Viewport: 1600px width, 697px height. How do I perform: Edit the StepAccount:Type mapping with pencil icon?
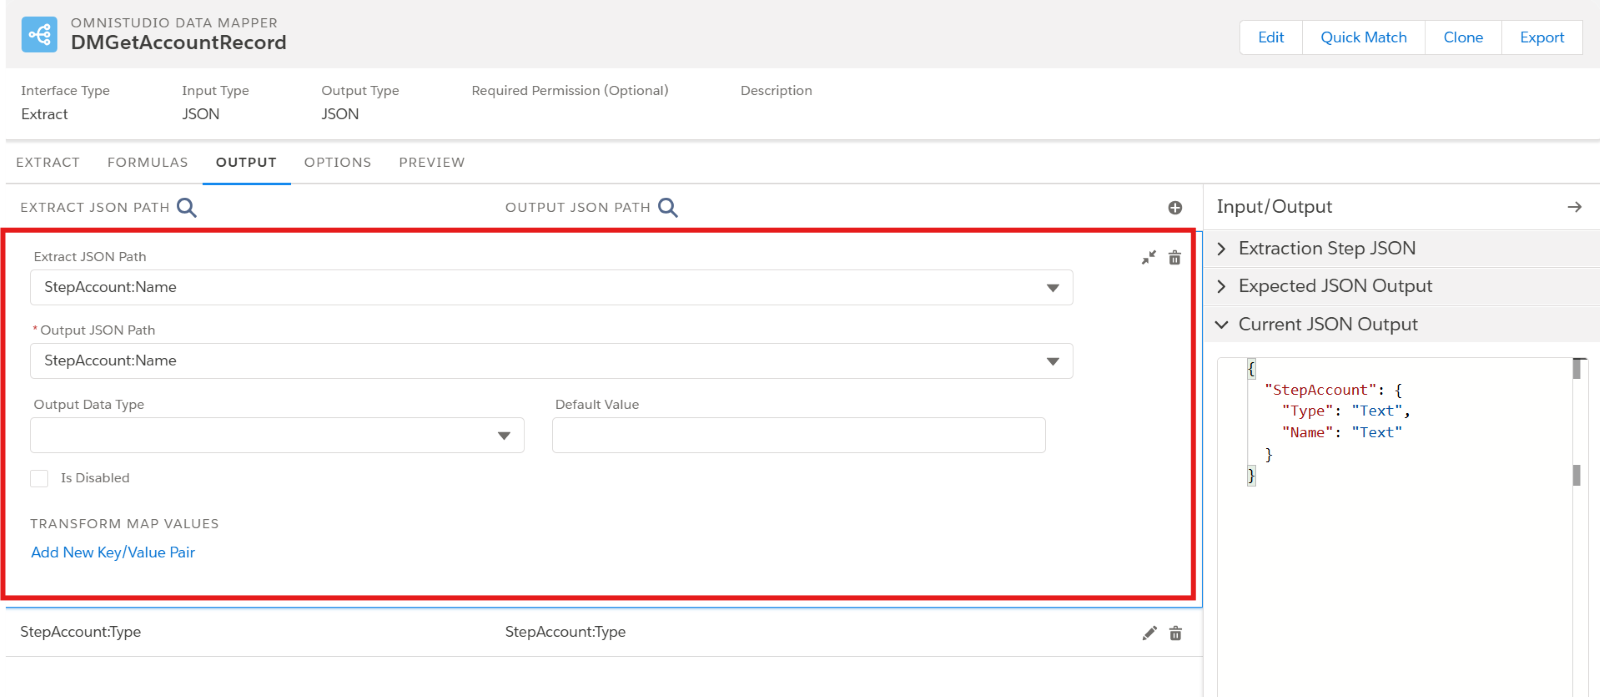coord(1149,633)
